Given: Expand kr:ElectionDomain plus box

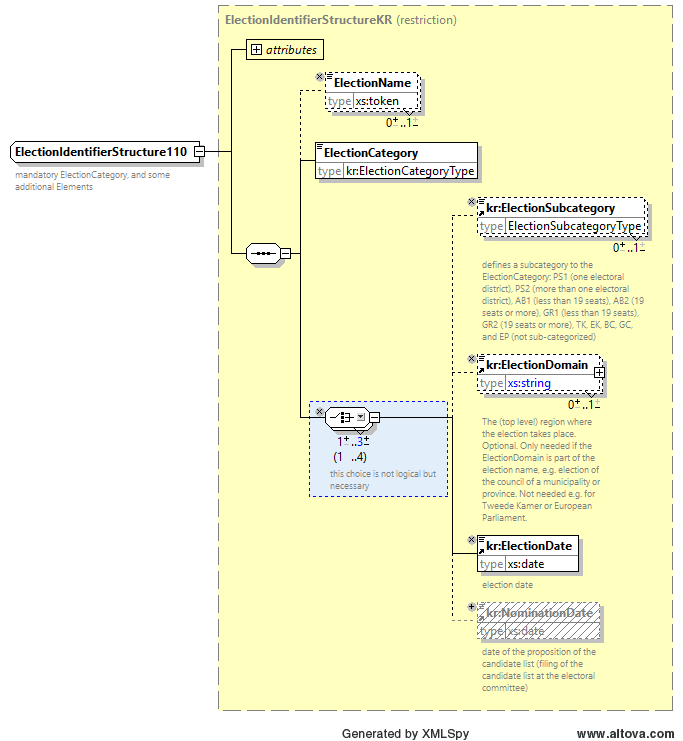Looking at the screenshot, I should (599, 372).
